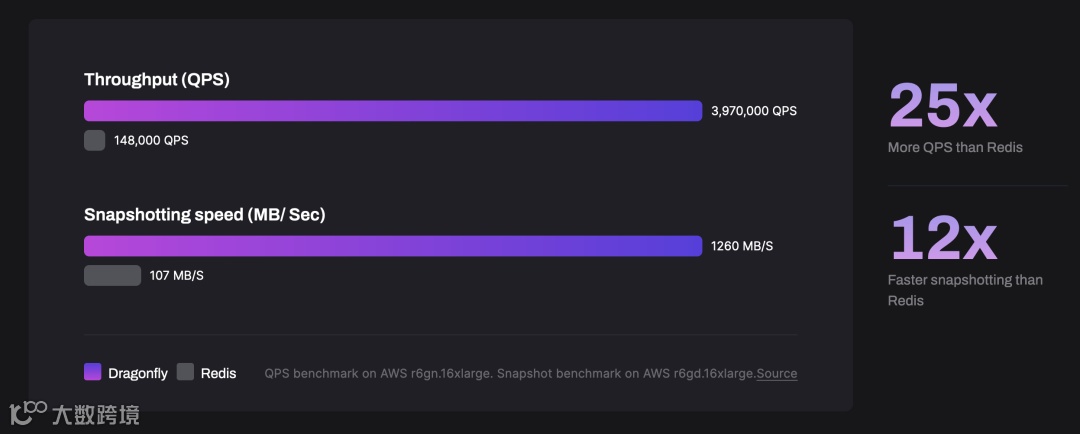Click the Dragonfly throughput bar
1080x434 pixels.
coord(393,111)
